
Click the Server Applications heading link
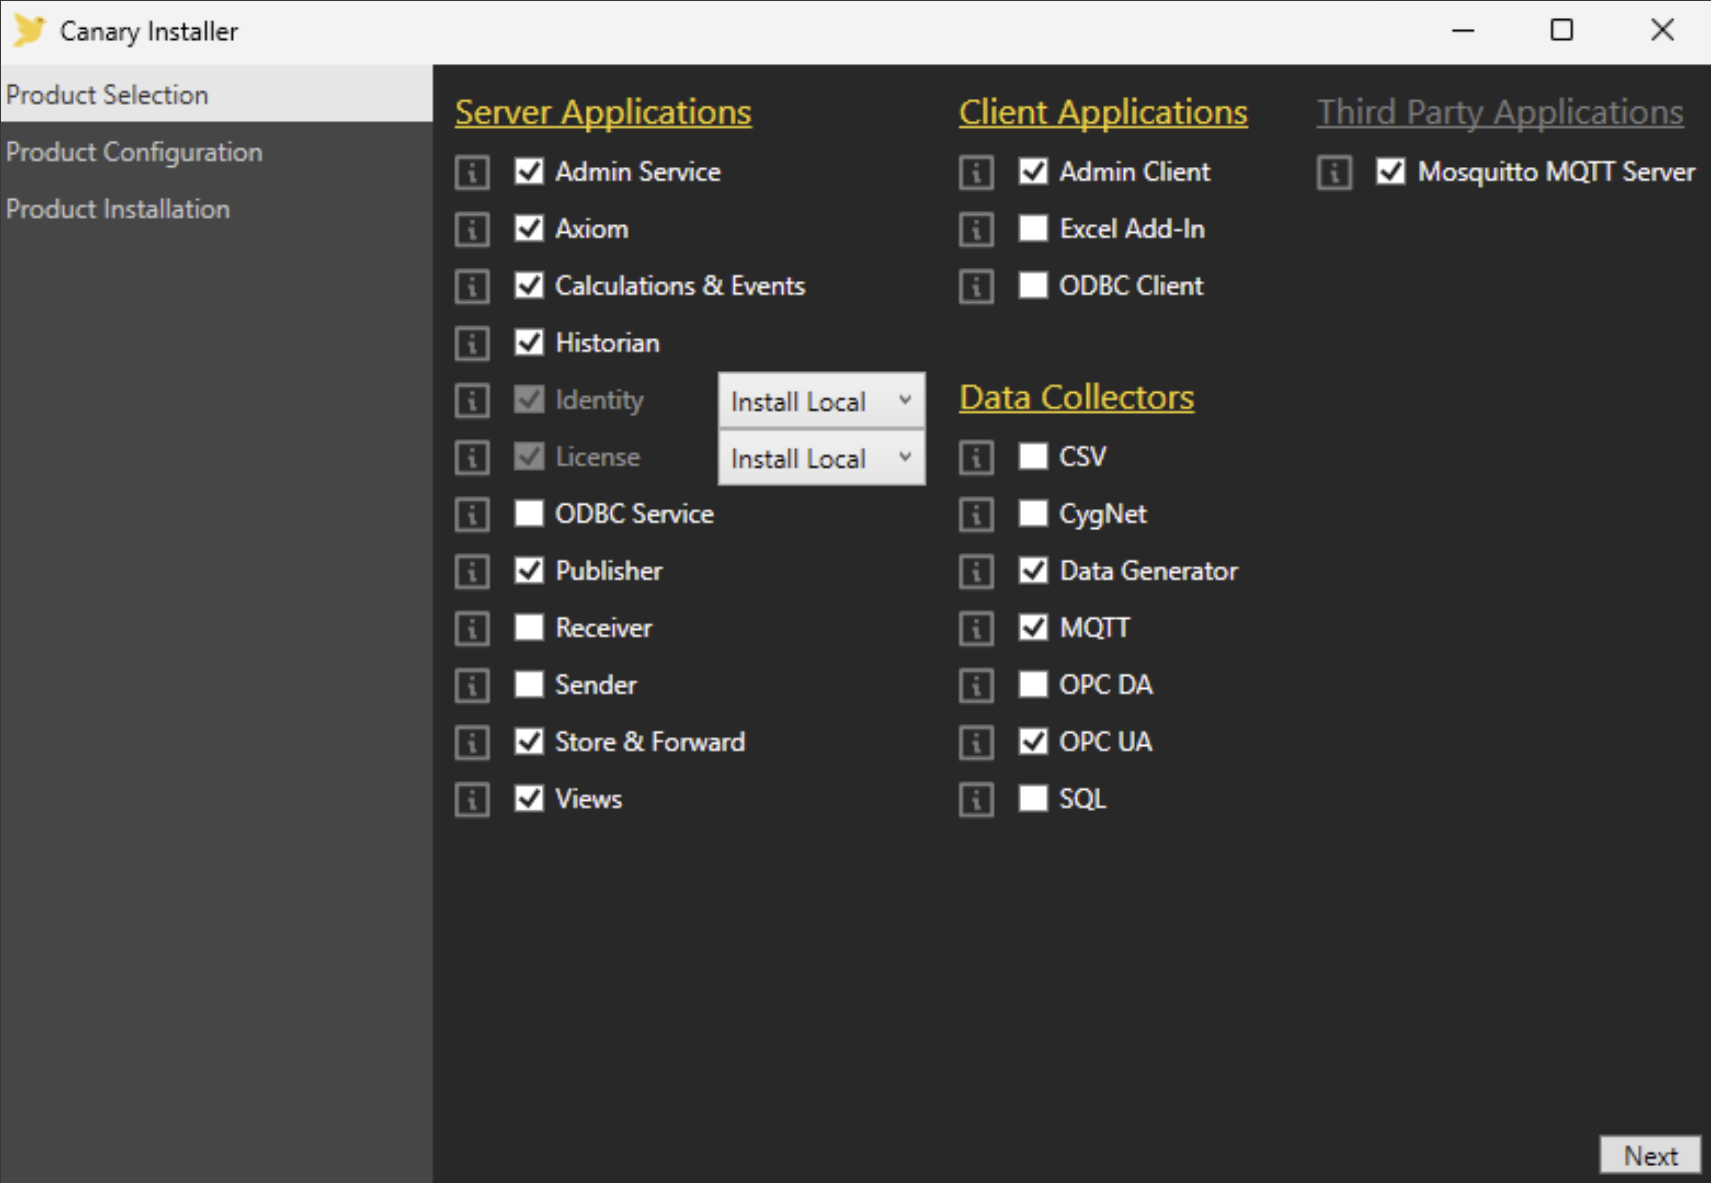[x=603, y=112]
